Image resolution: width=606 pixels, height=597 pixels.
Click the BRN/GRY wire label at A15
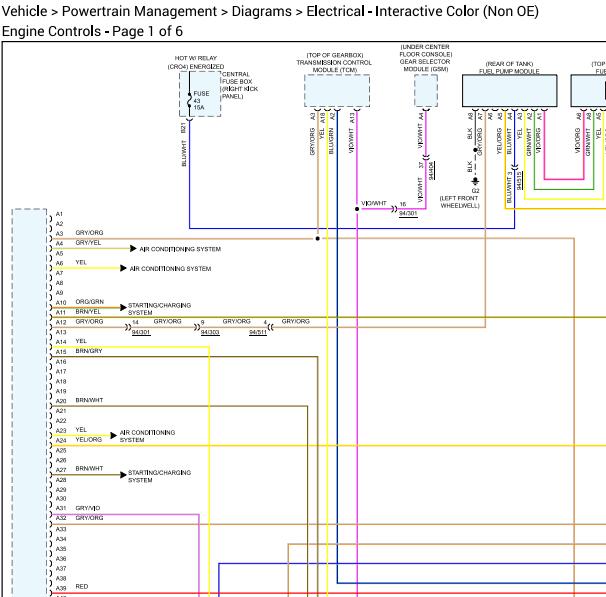point(89,351)
